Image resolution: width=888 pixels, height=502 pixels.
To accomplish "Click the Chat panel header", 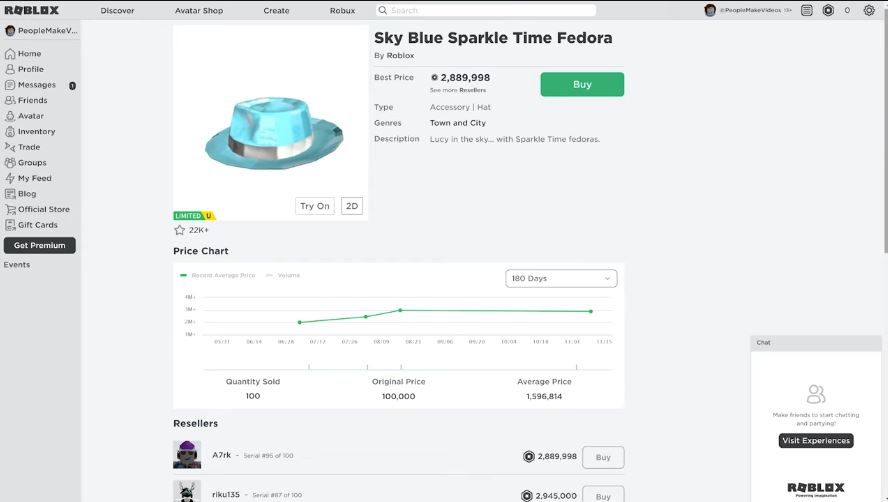I will (x=816, y=343).
